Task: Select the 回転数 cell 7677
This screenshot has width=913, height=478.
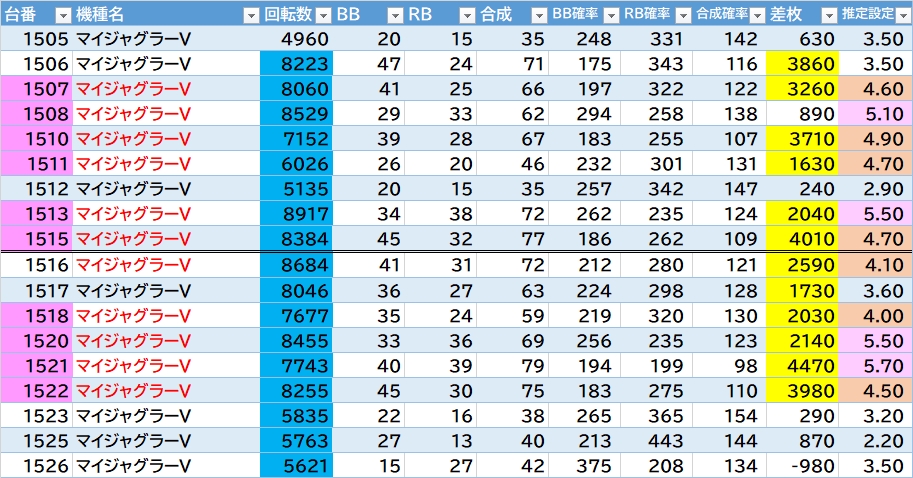Action: [296, 316]
